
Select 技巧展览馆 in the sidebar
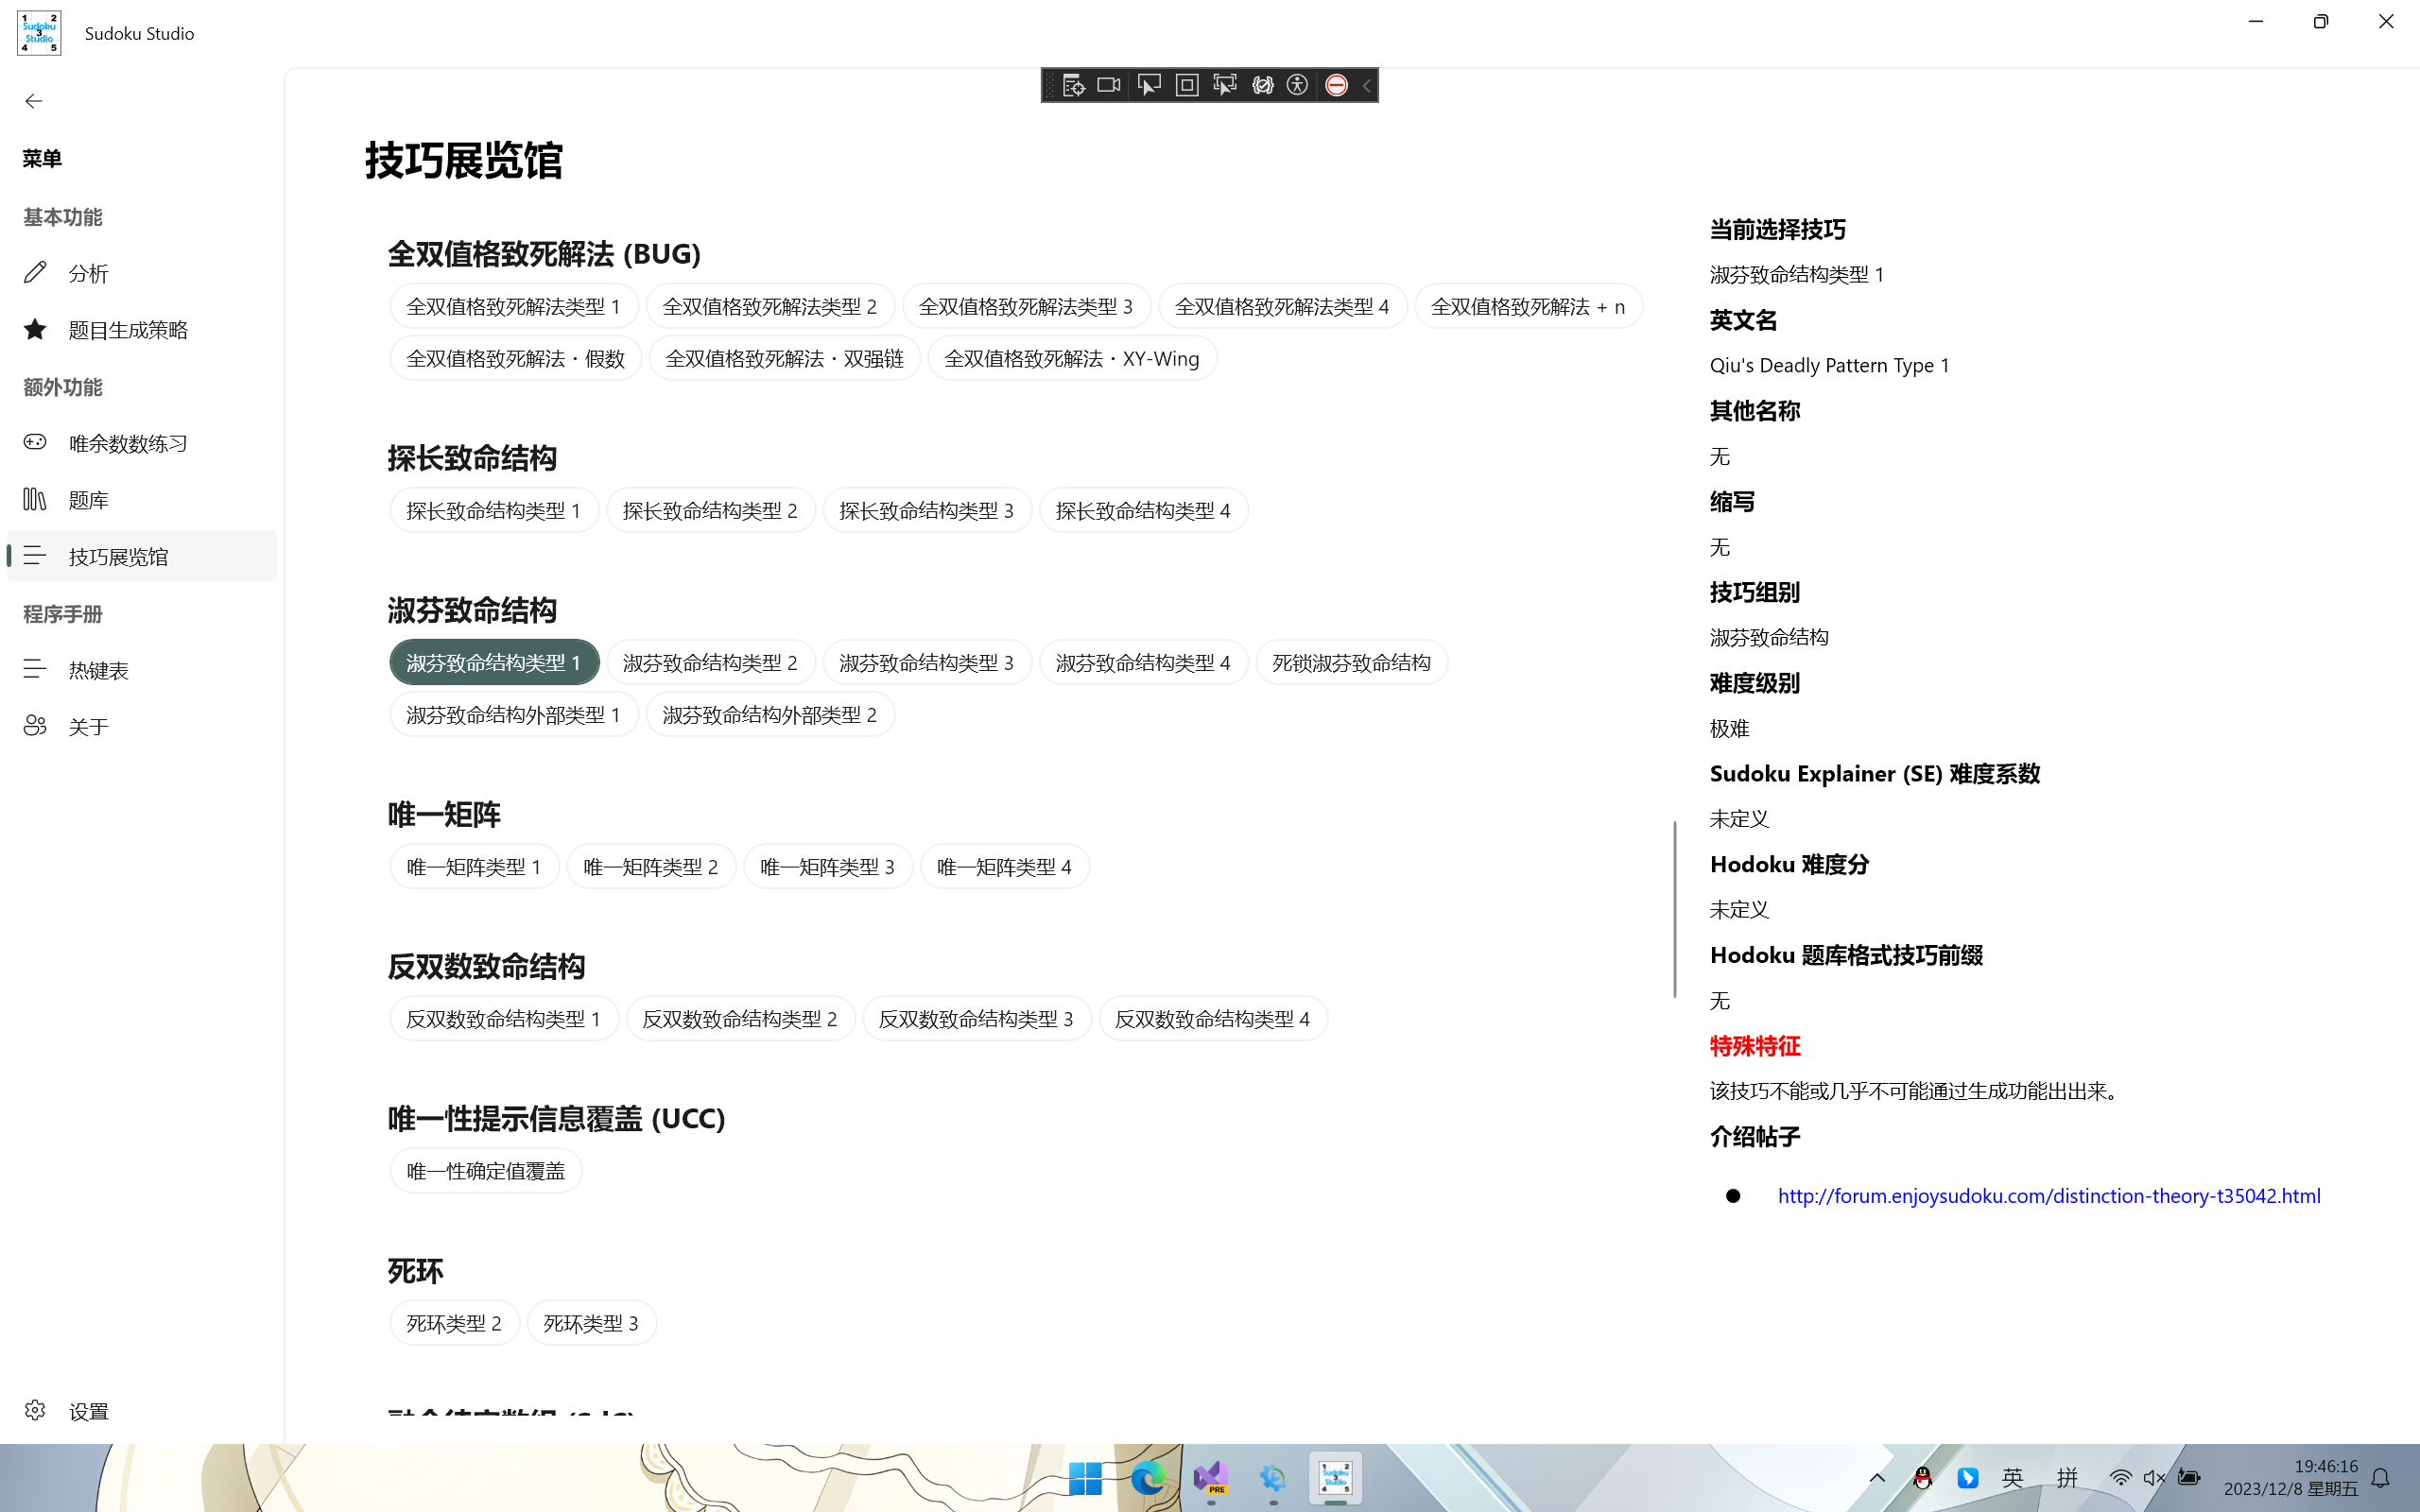tap(142, 556)
